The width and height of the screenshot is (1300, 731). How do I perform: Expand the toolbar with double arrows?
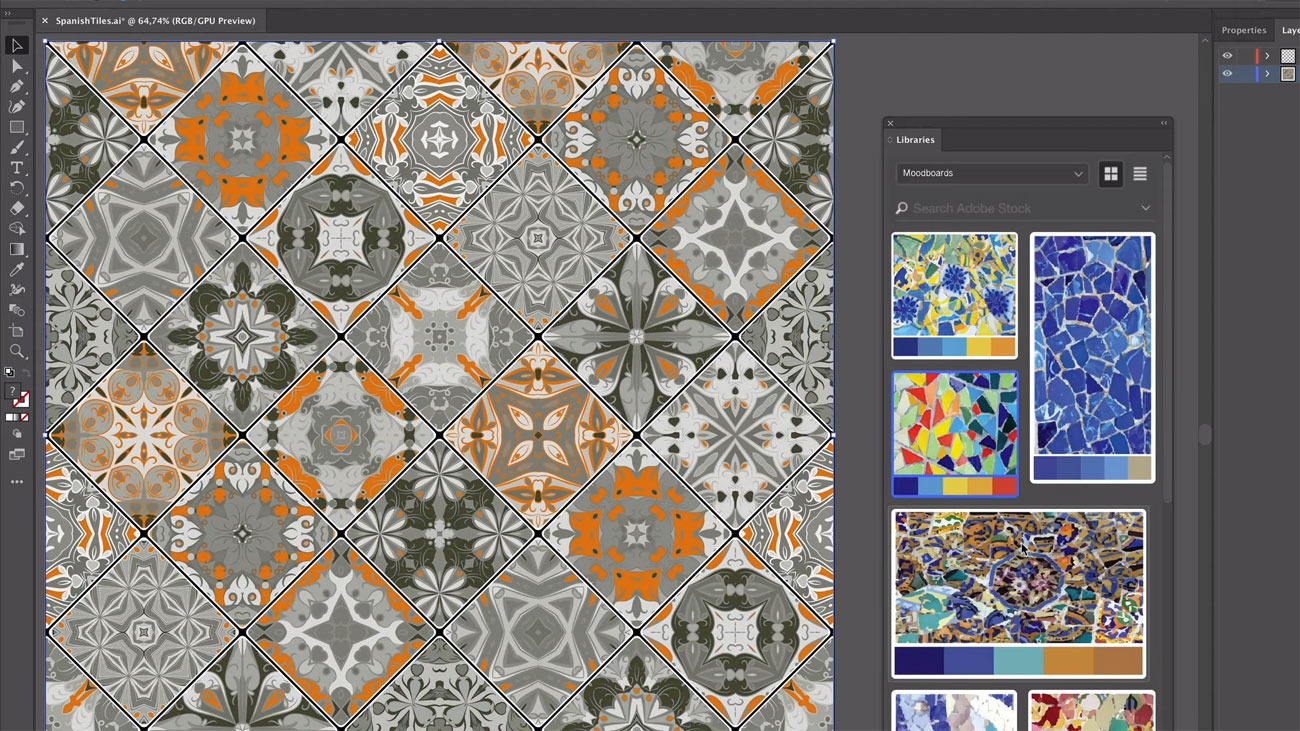pos(9,12)
